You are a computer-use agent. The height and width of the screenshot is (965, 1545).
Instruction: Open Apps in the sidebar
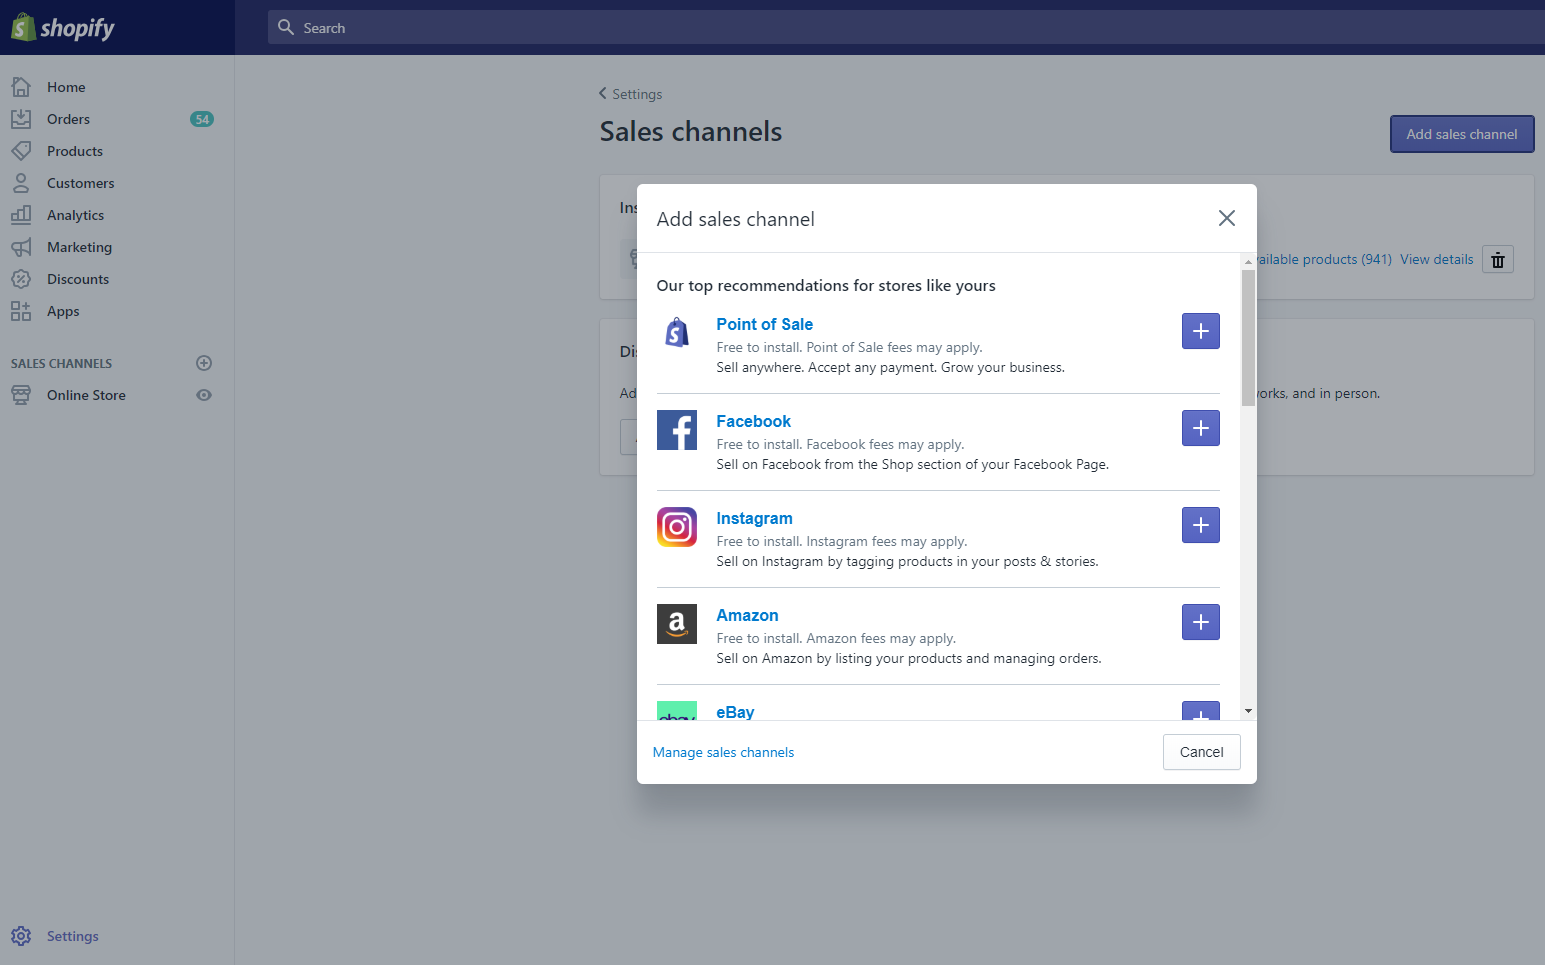click(63, 311)
